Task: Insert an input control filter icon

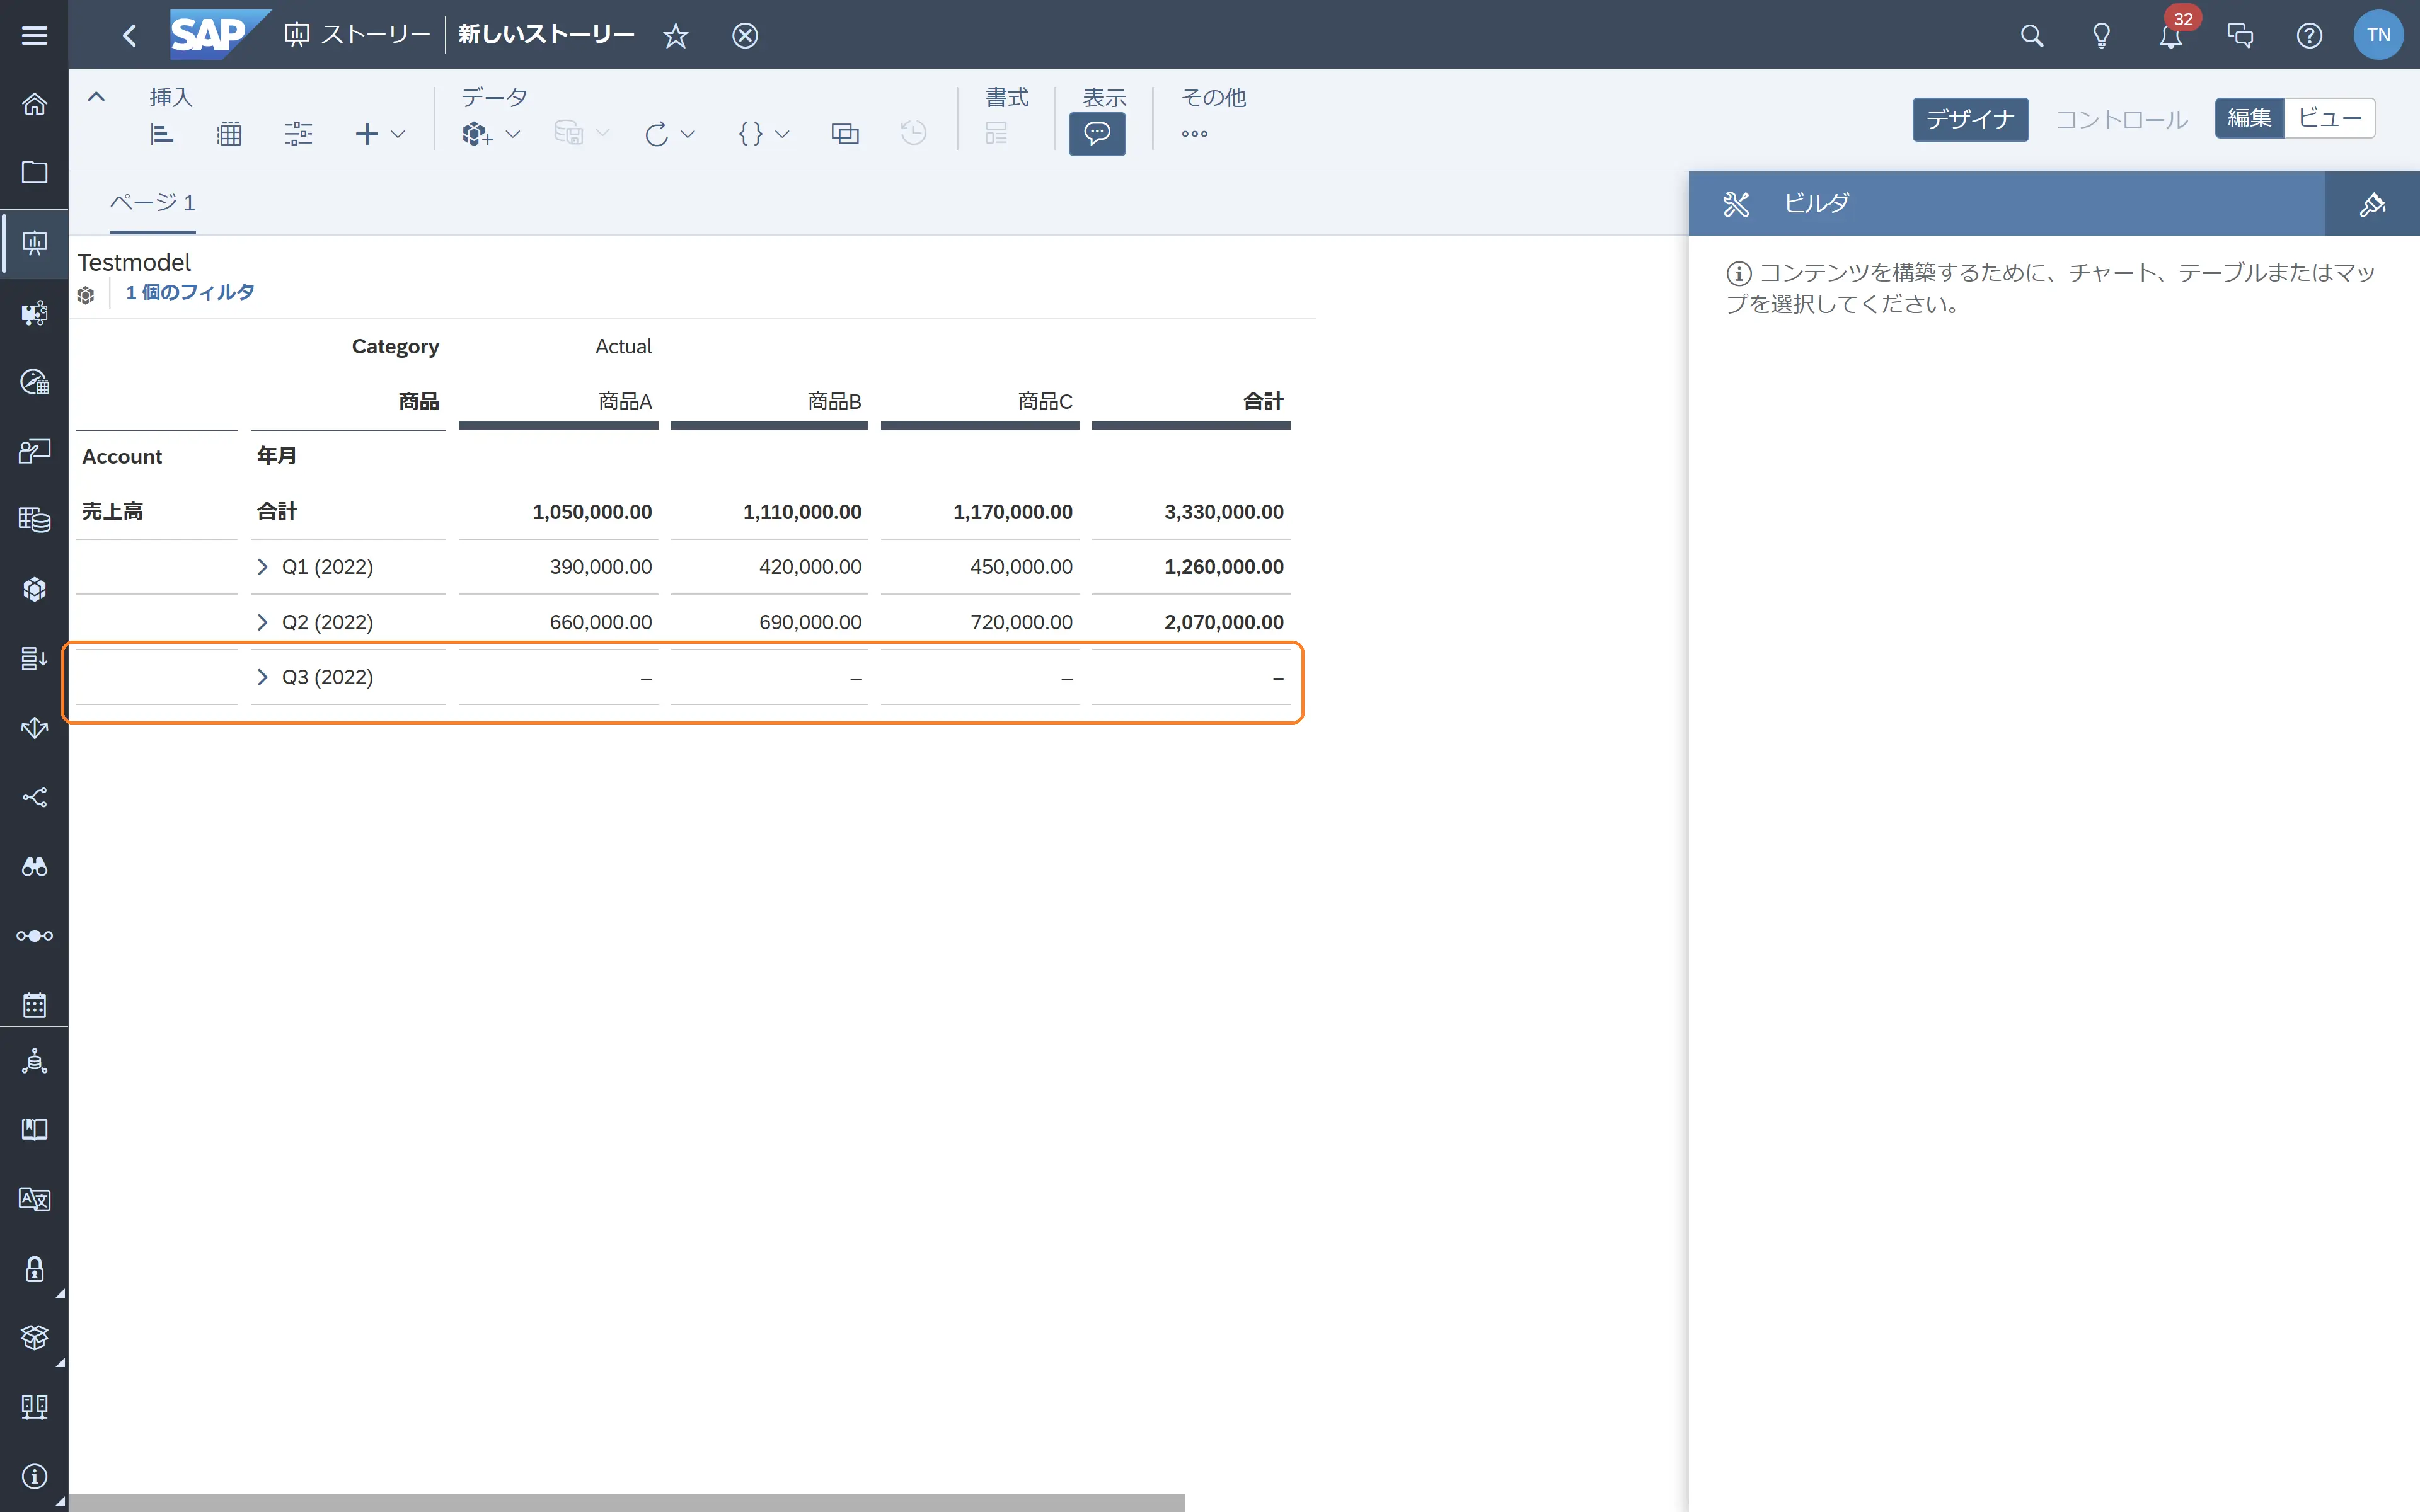Action: 298,133
